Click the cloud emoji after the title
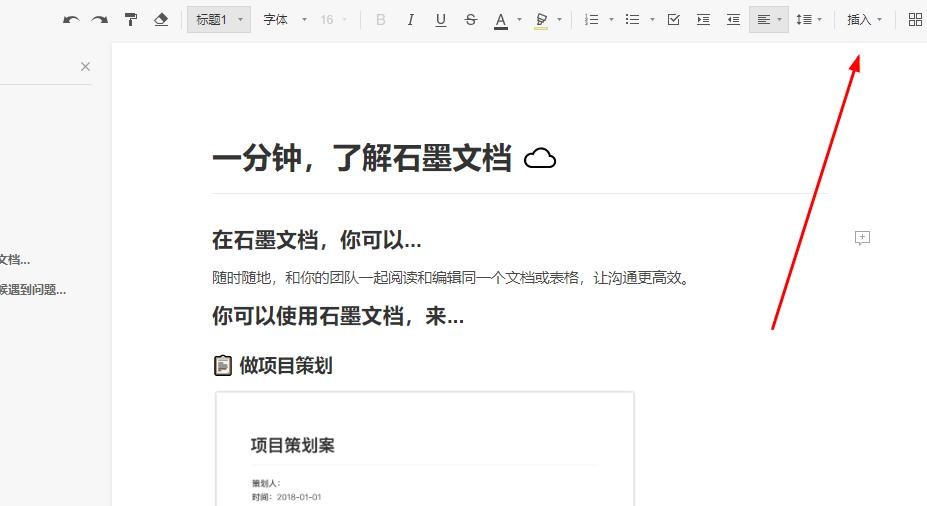The width and height of the screenshot is (927, 506). [540, 159]
